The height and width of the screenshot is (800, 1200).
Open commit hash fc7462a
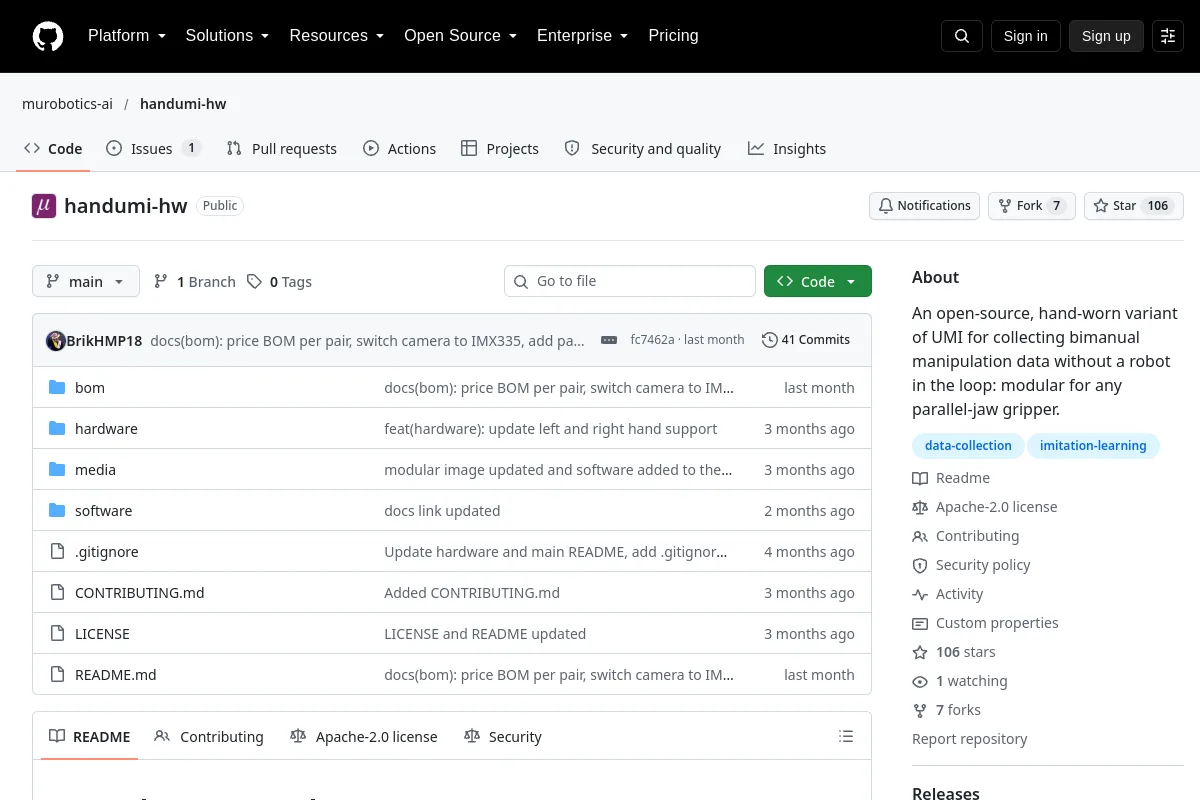652,340
